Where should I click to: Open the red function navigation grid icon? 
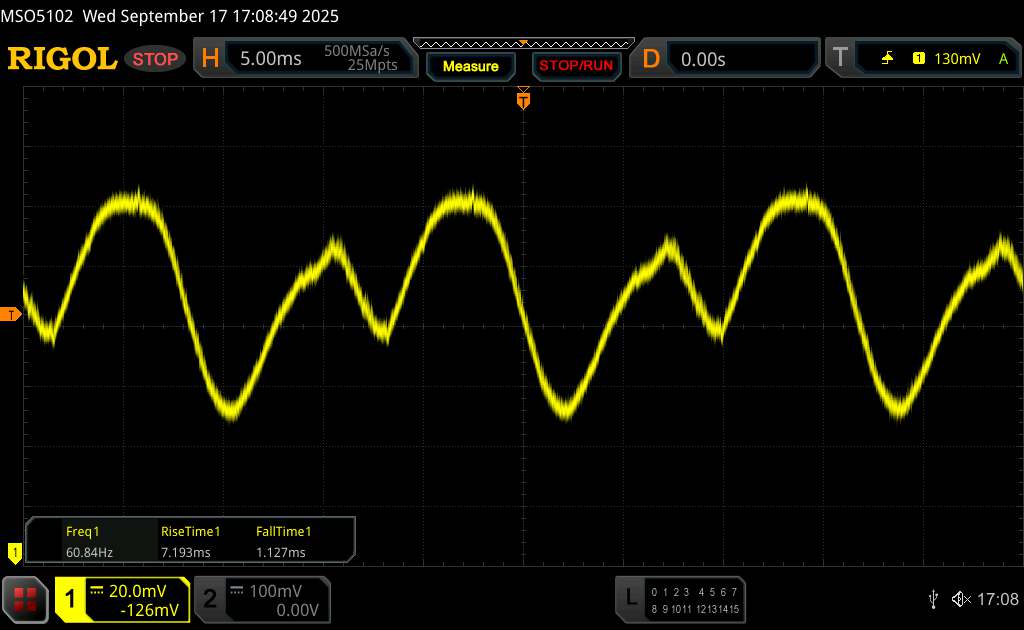pyautogui.click(x=26, y=599)
